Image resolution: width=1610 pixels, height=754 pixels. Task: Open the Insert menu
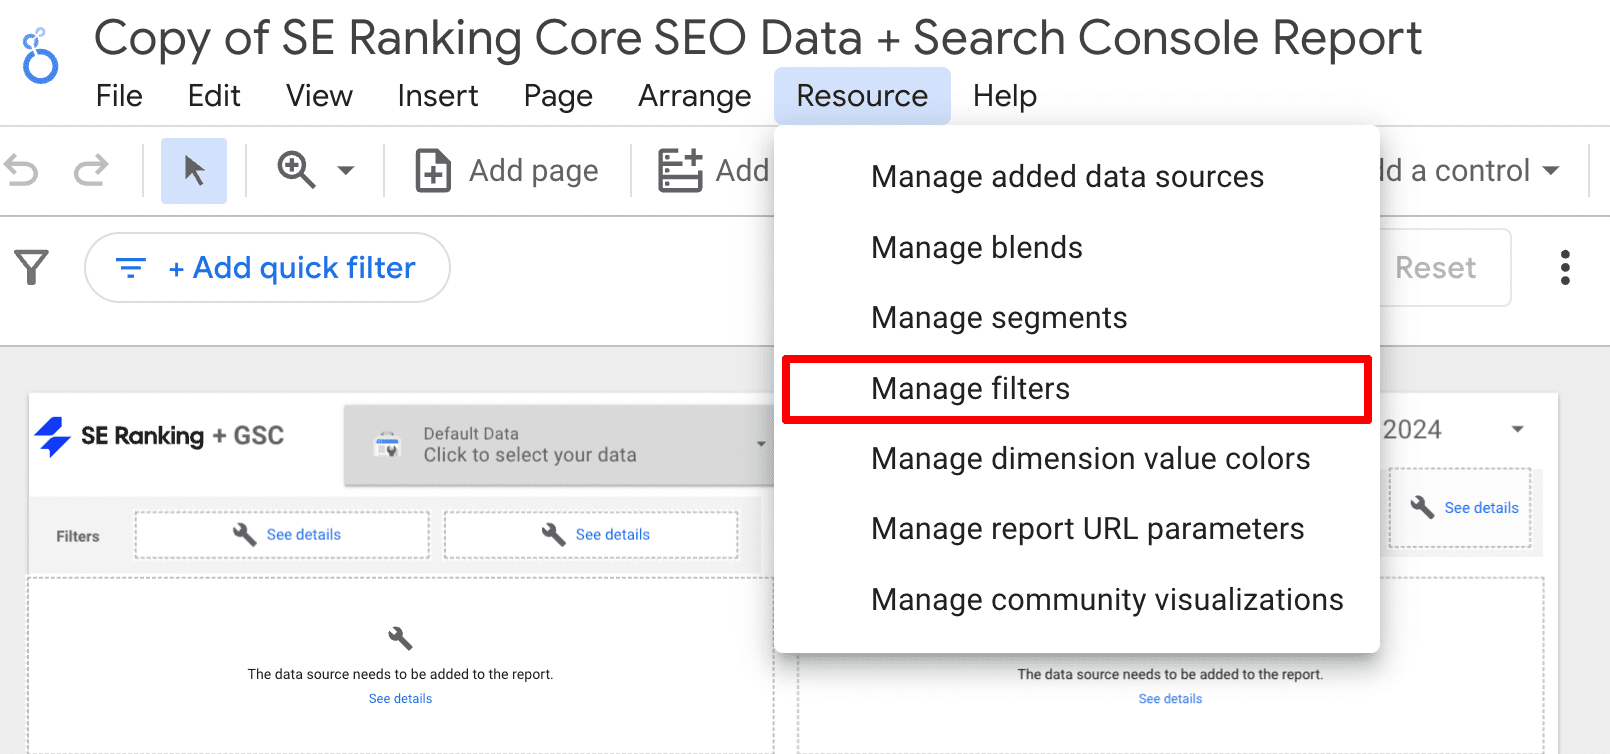click(438, 96)
